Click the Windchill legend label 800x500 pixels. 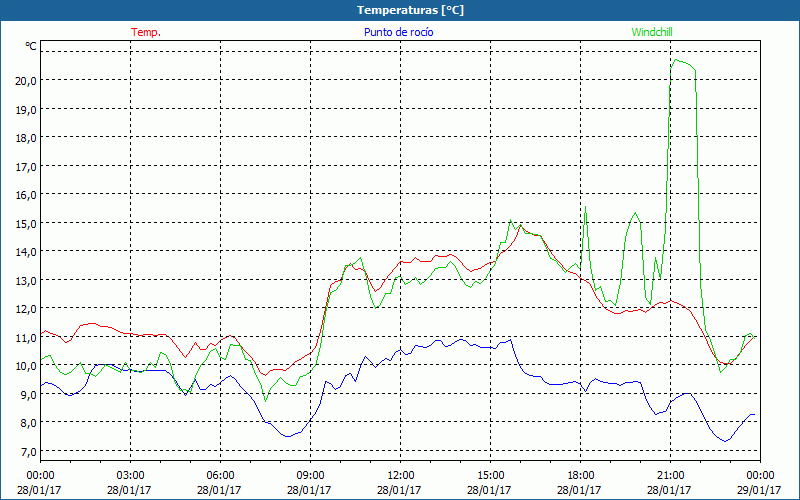(x=652, y=32)
